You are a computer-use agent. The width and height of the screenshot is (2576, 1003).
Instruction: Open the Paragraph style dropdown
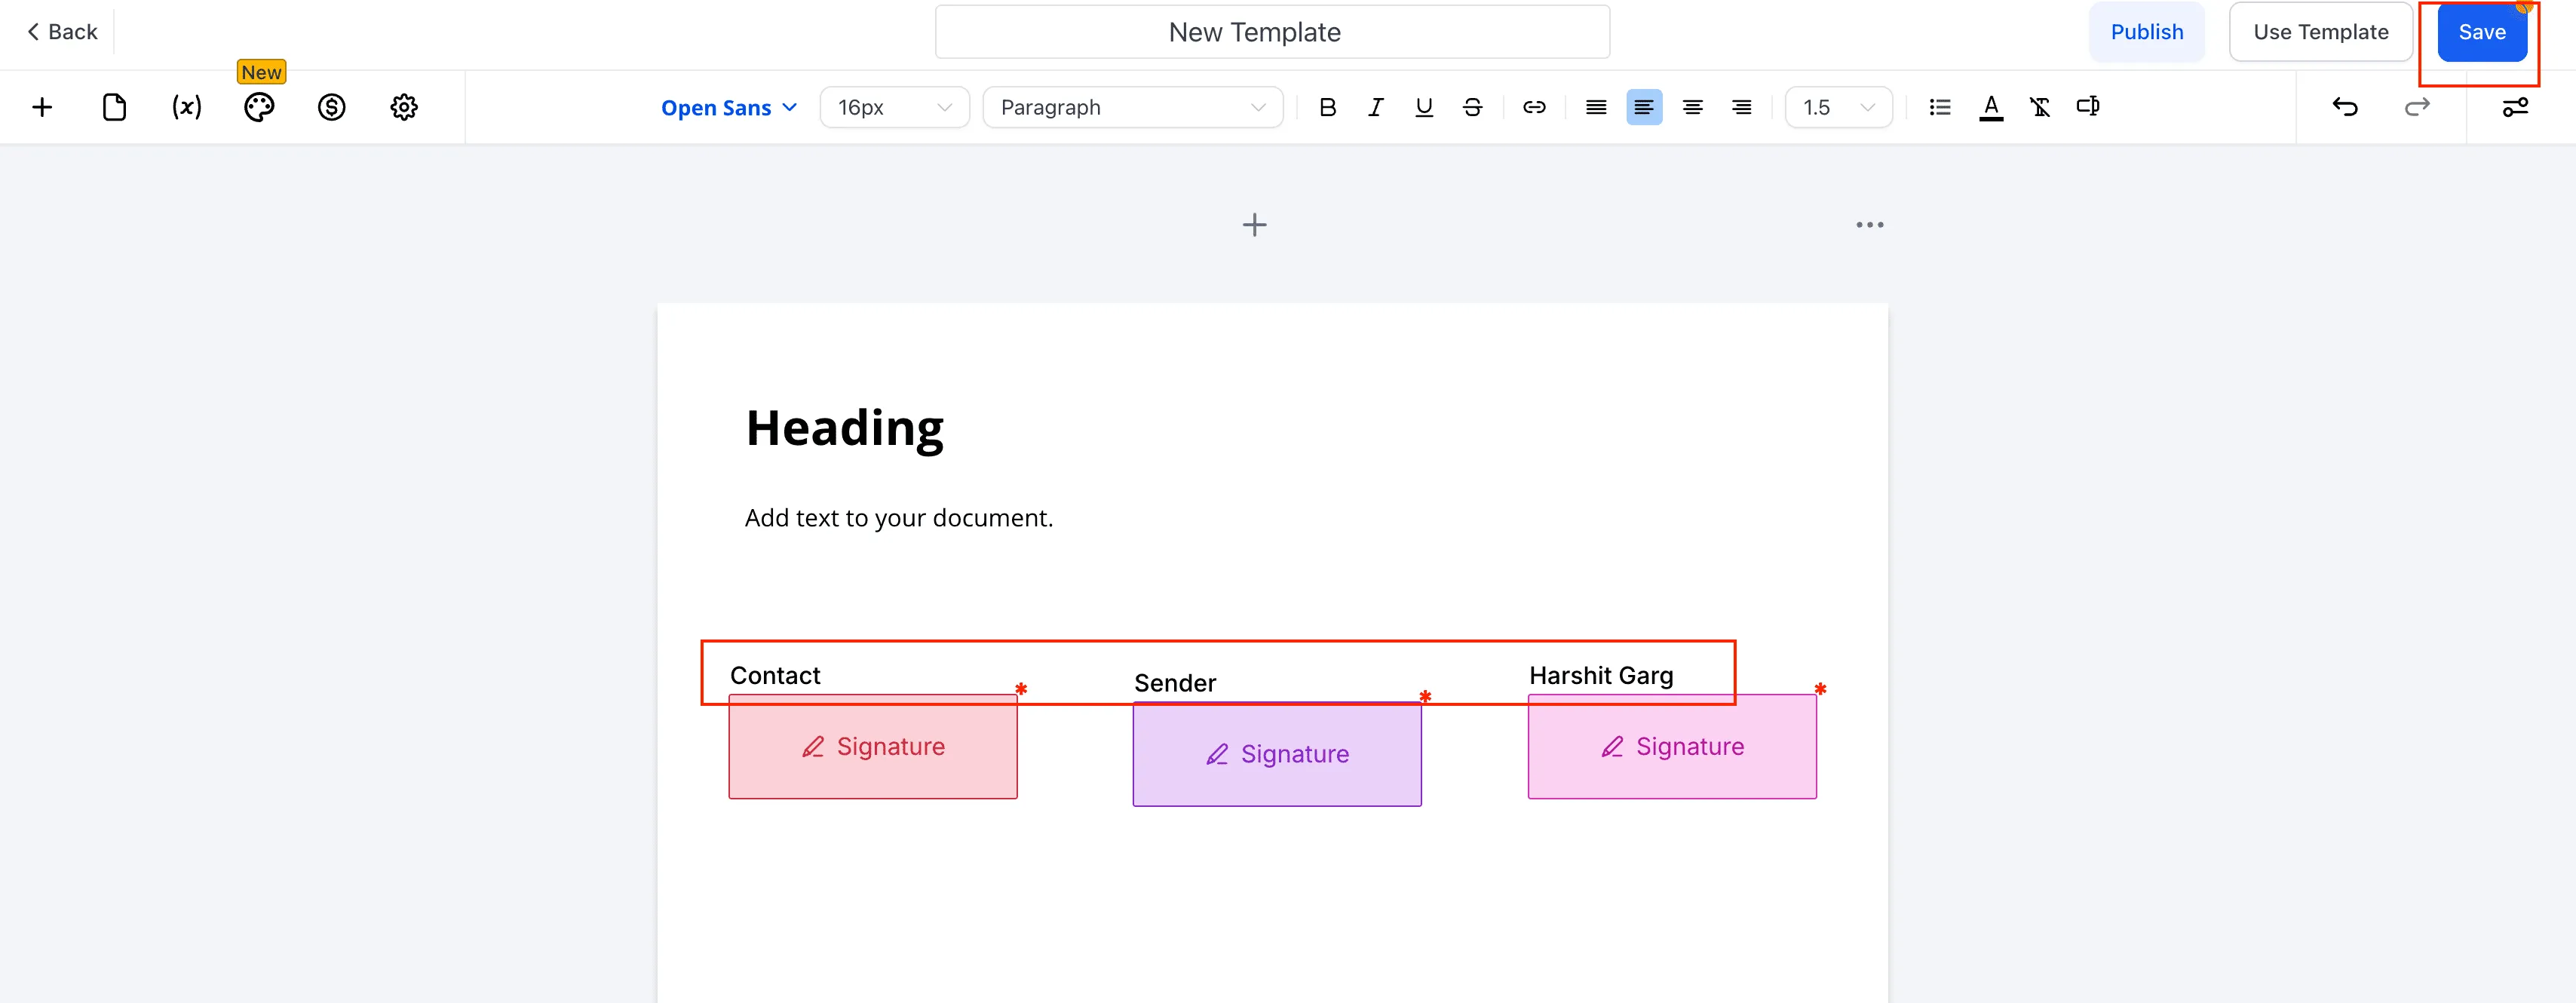(1132, 107)
